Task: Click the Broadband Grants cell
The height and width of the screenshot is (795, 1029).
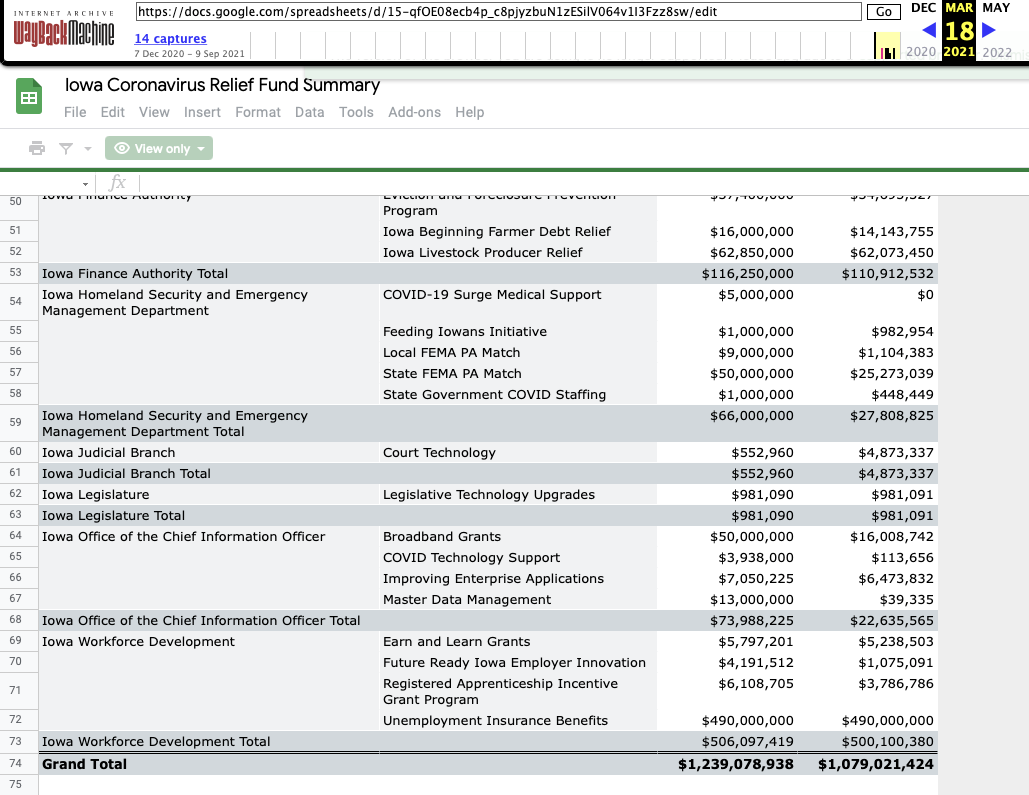Action: [x=518, y=536]
